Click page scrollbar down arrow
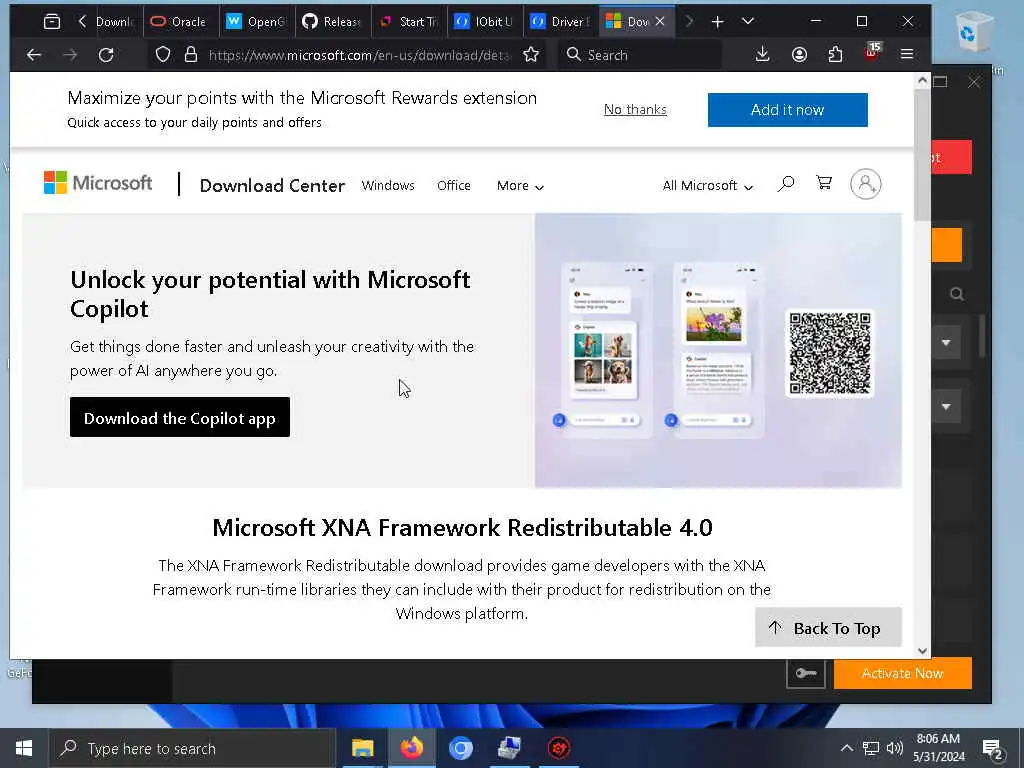The image size is (1024, 768). click(922, 650)
